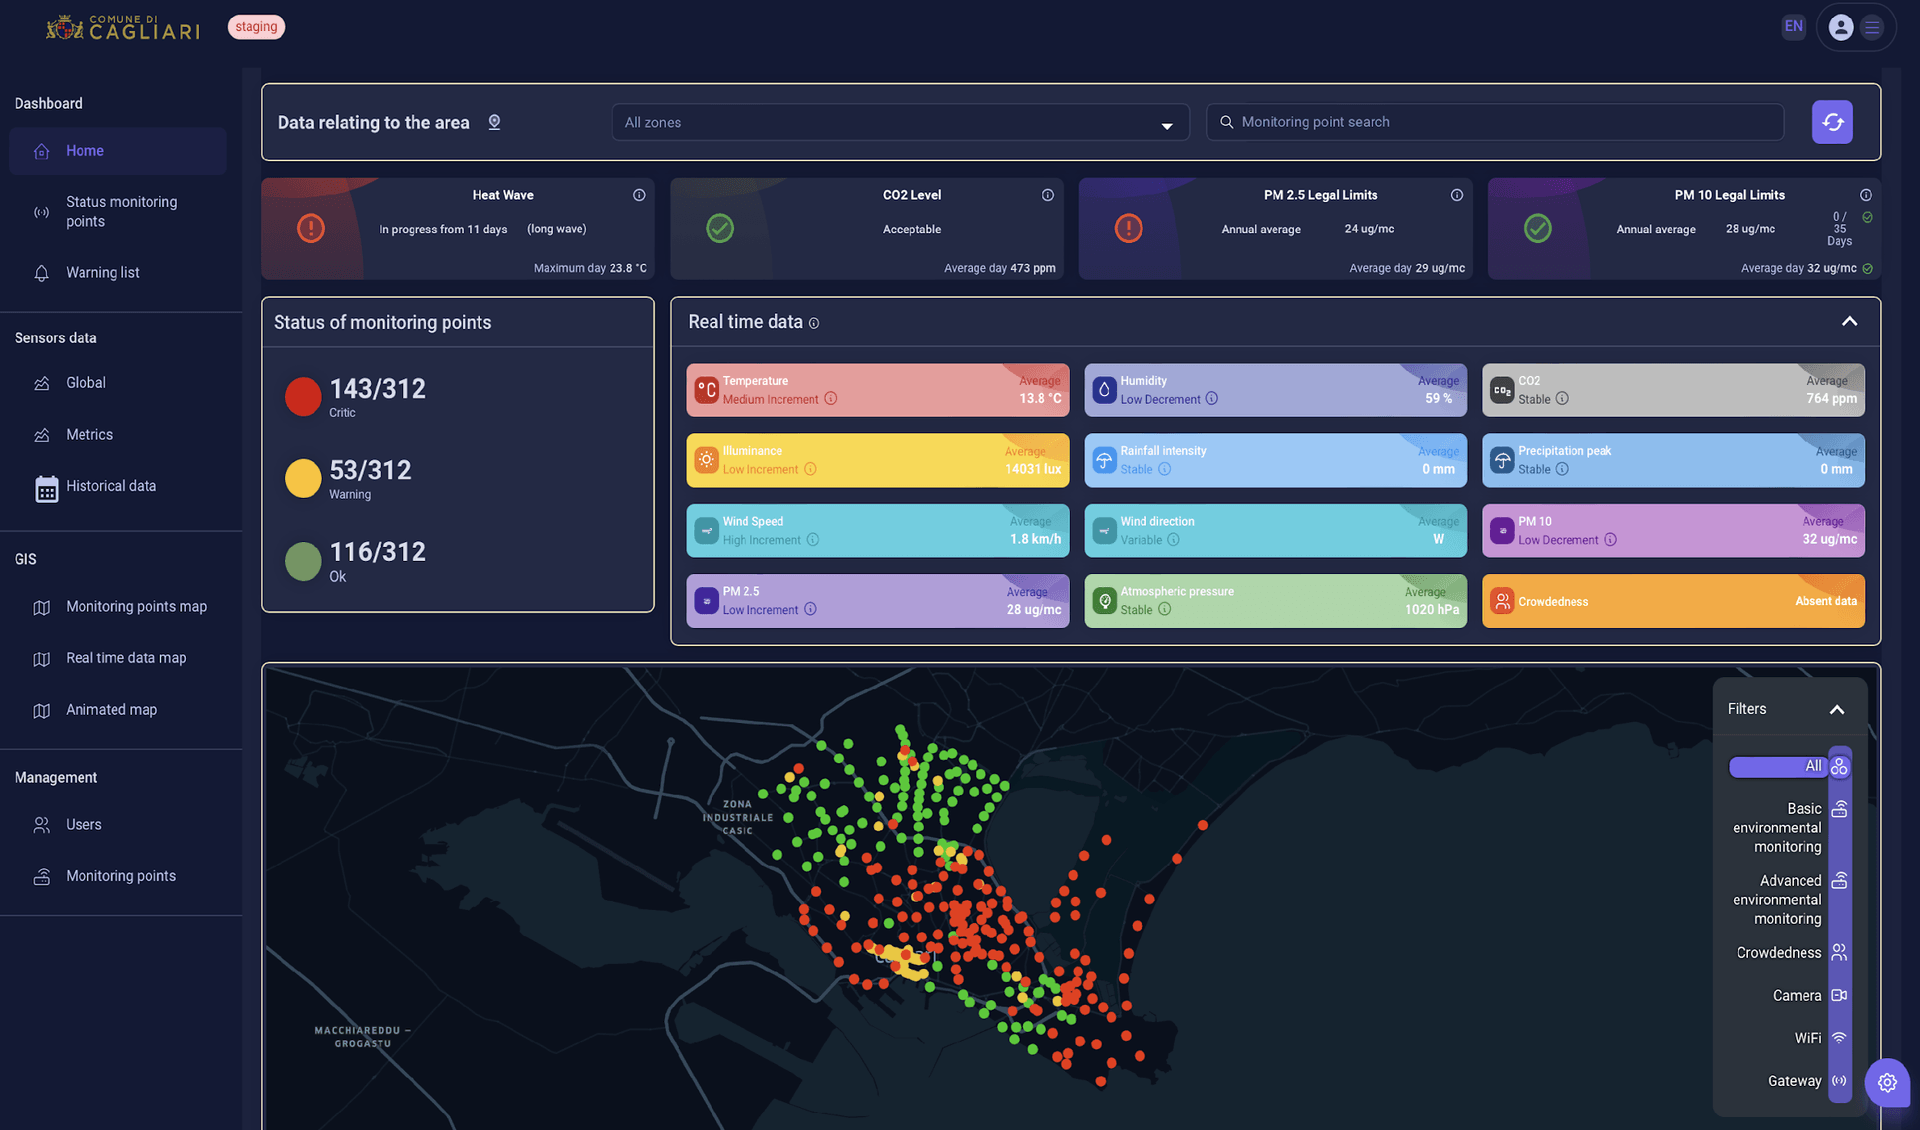The image size is (1920, 1130).
Task: Open the Users management page
Action: 83,824
